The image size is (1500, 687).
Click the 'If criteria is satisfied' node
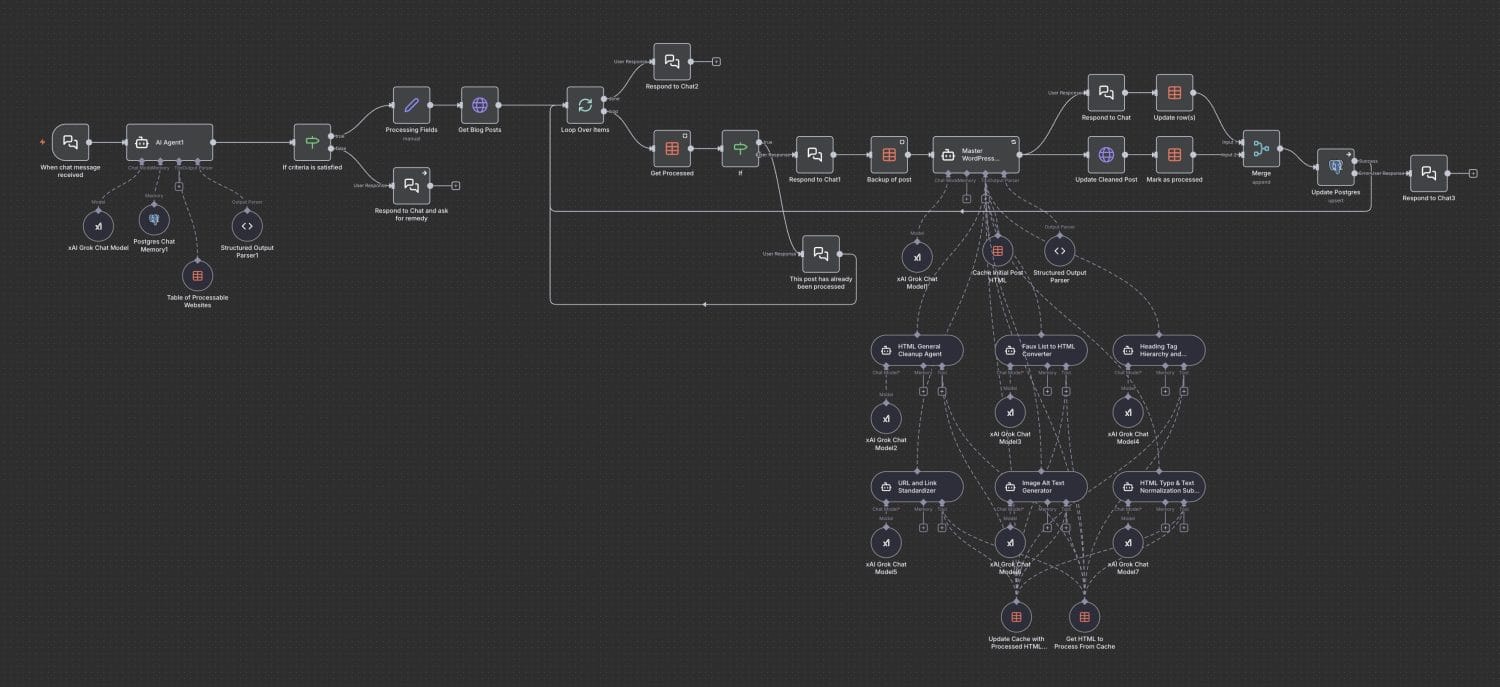(x=312, y=142)
